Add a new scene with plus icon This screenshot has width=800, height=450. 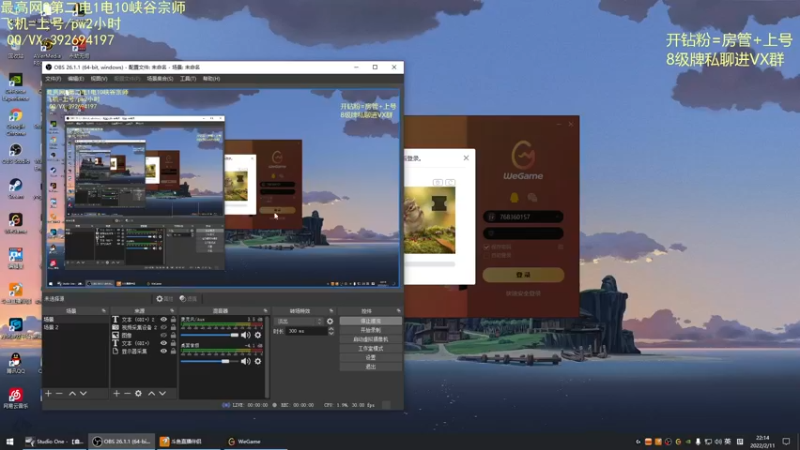(x=48, y=393)
